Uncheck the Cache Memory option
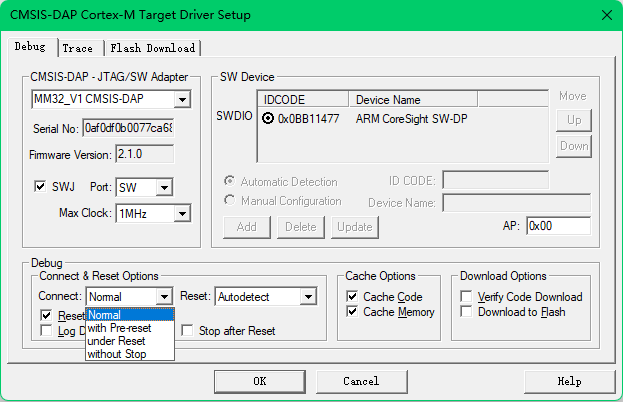This screenshot has height=402, width=623. pos(352,312)
